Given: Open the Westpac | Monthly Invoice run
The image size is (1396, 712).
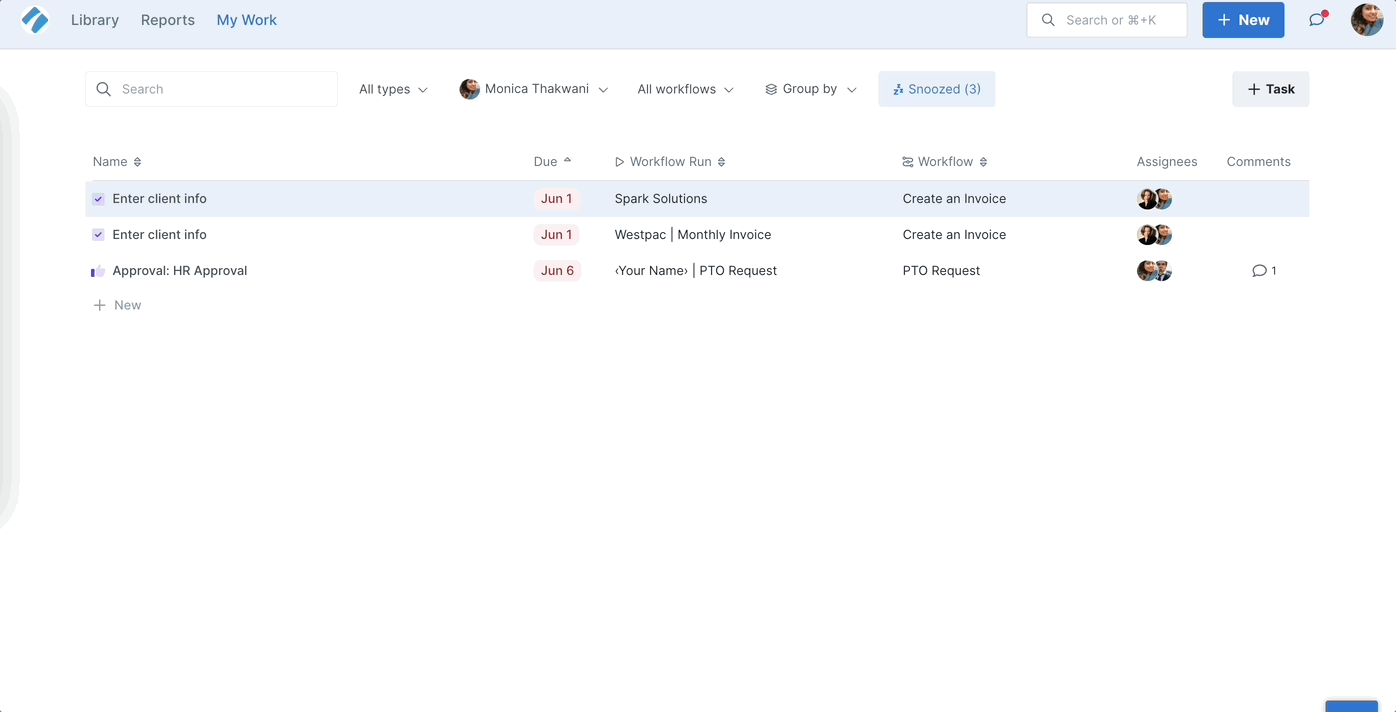Looking at the screenshot, I should [x=693, y=235].
